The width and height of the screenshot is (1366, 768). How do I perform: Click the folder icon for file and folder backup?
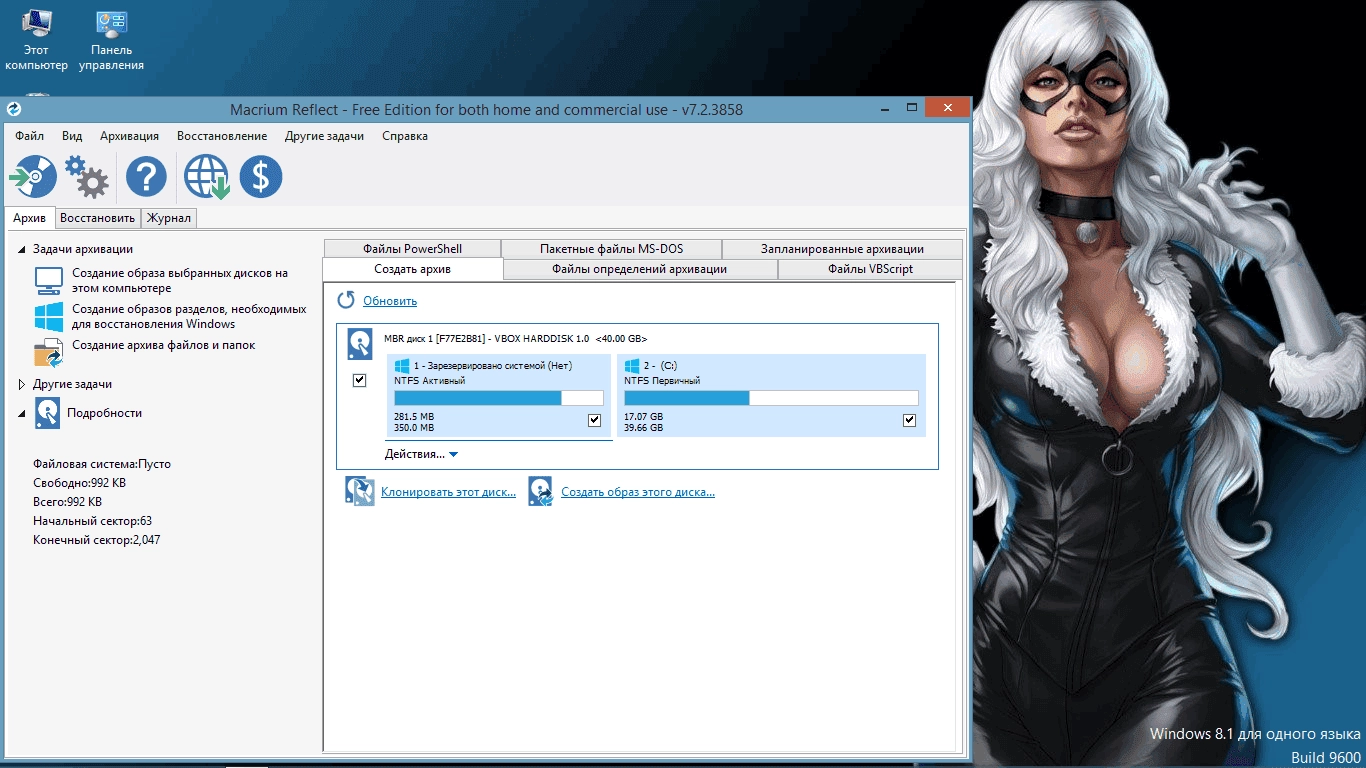(x=49, y=353)
